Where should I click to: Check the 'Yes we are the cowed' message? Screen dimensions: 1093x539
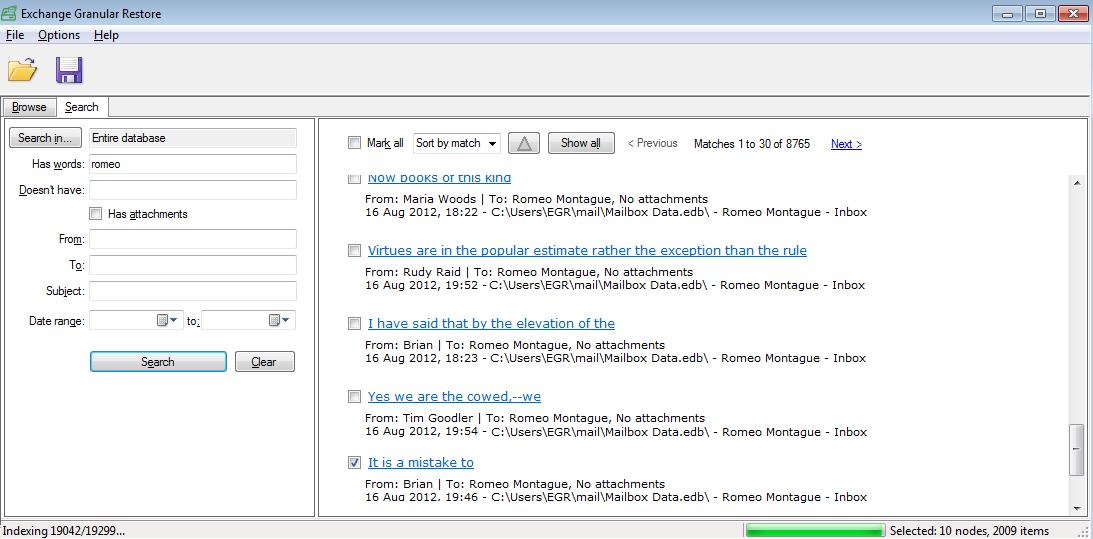pyautogui.click(x=354, y=397)
